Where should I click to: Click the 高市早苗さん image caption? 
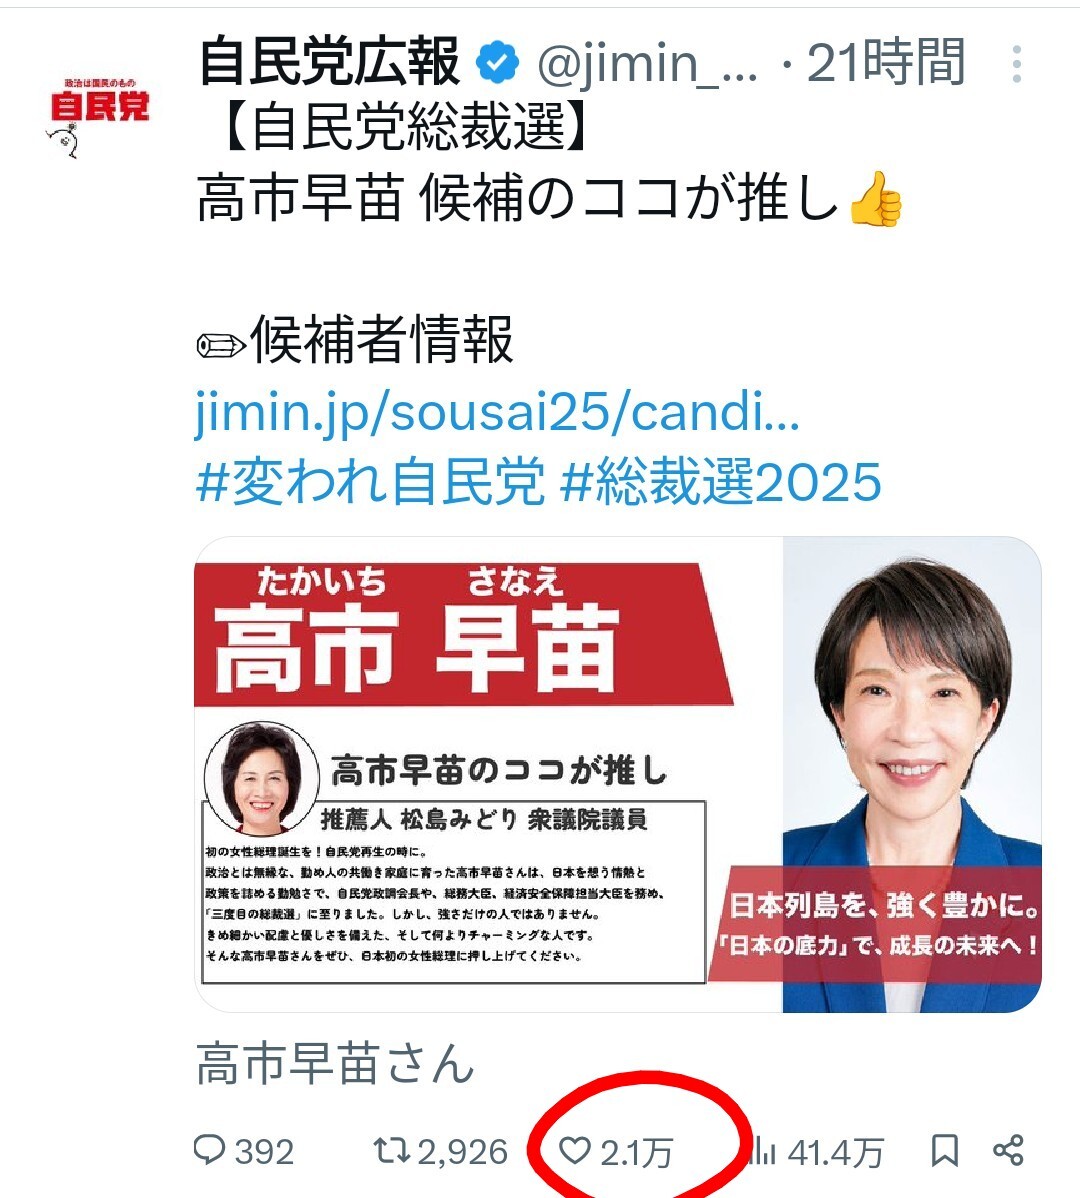coord(335,1064)
